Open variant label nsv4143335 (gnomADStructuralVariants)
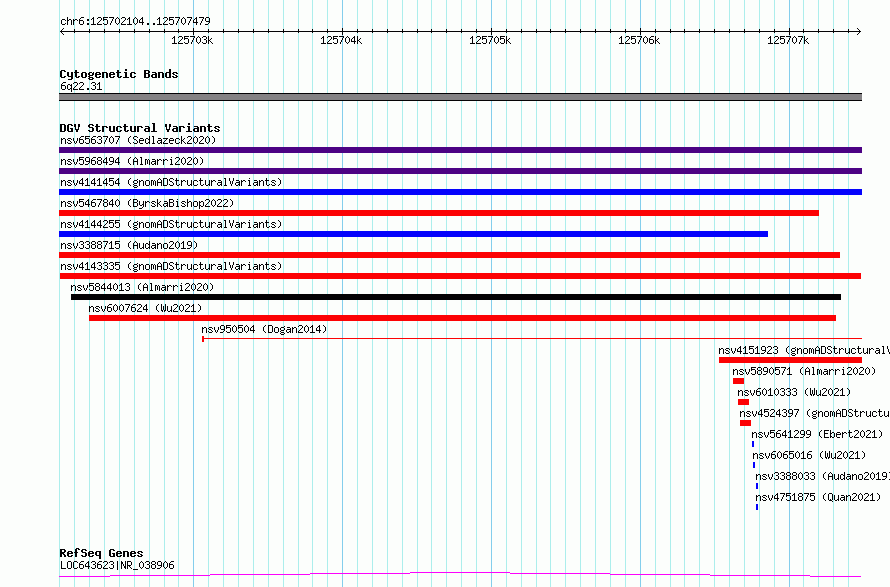This screenshot has width=890, height=587. 171,266
